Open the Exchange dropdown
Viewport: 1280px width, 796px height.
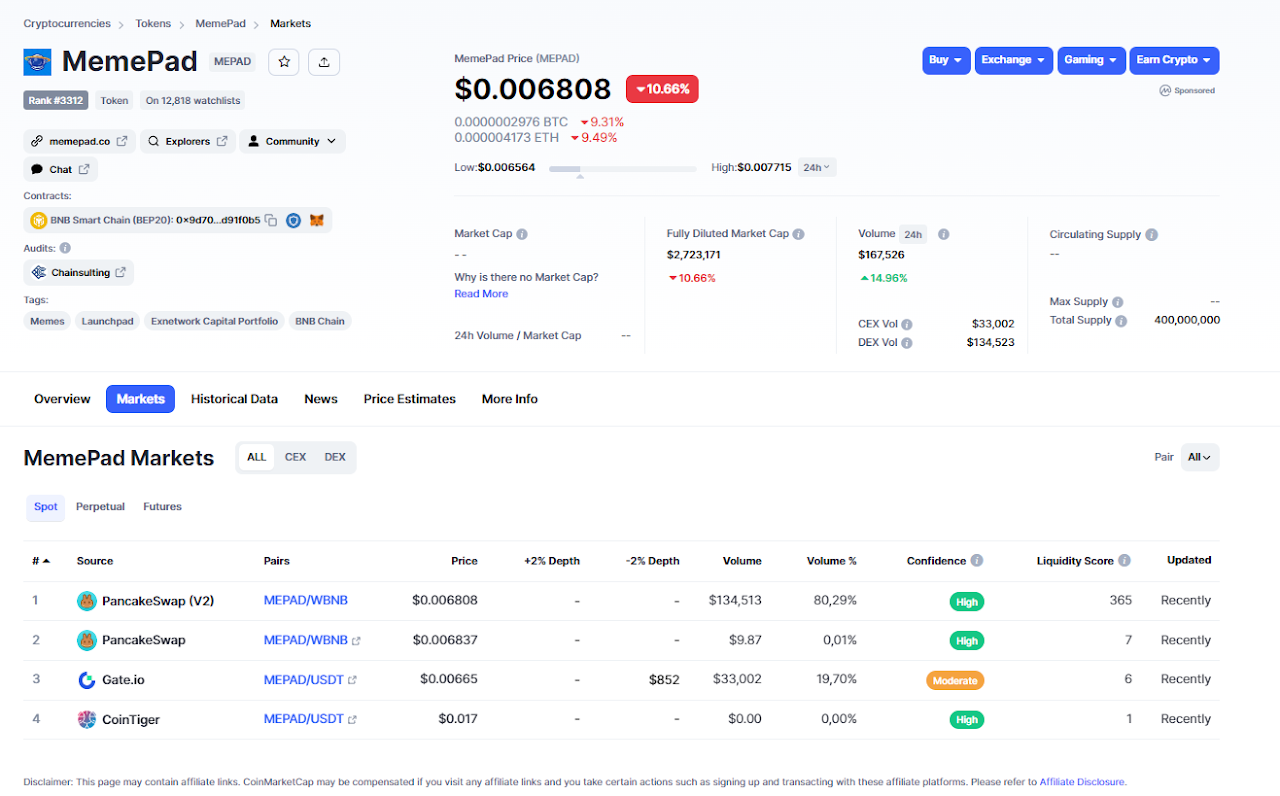coord(1014,60)
